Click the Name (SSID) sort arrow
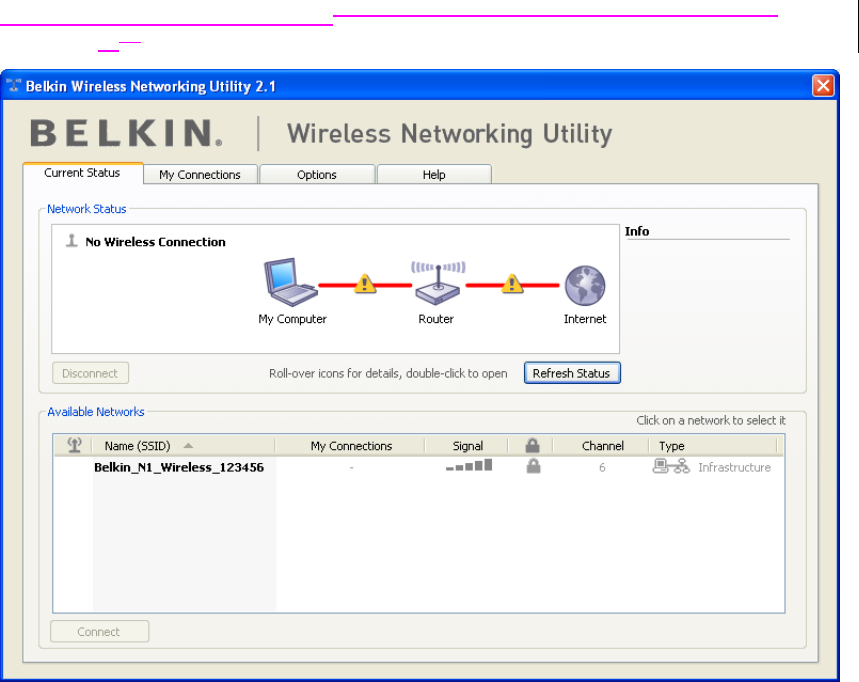The image size is (859, 682). pos(188,446)
